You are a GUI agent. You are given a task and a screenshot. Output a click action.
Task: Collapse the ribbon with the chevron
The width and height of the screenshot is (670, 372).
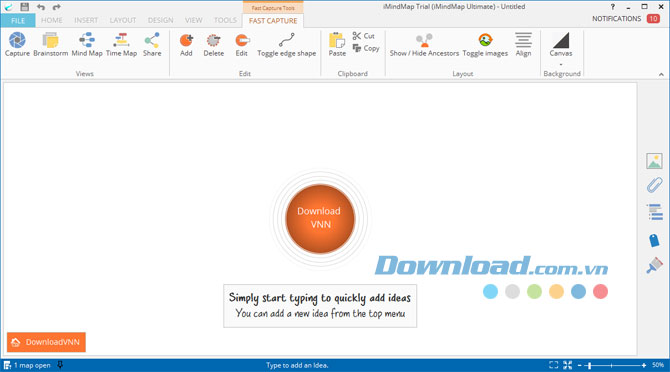661,74
